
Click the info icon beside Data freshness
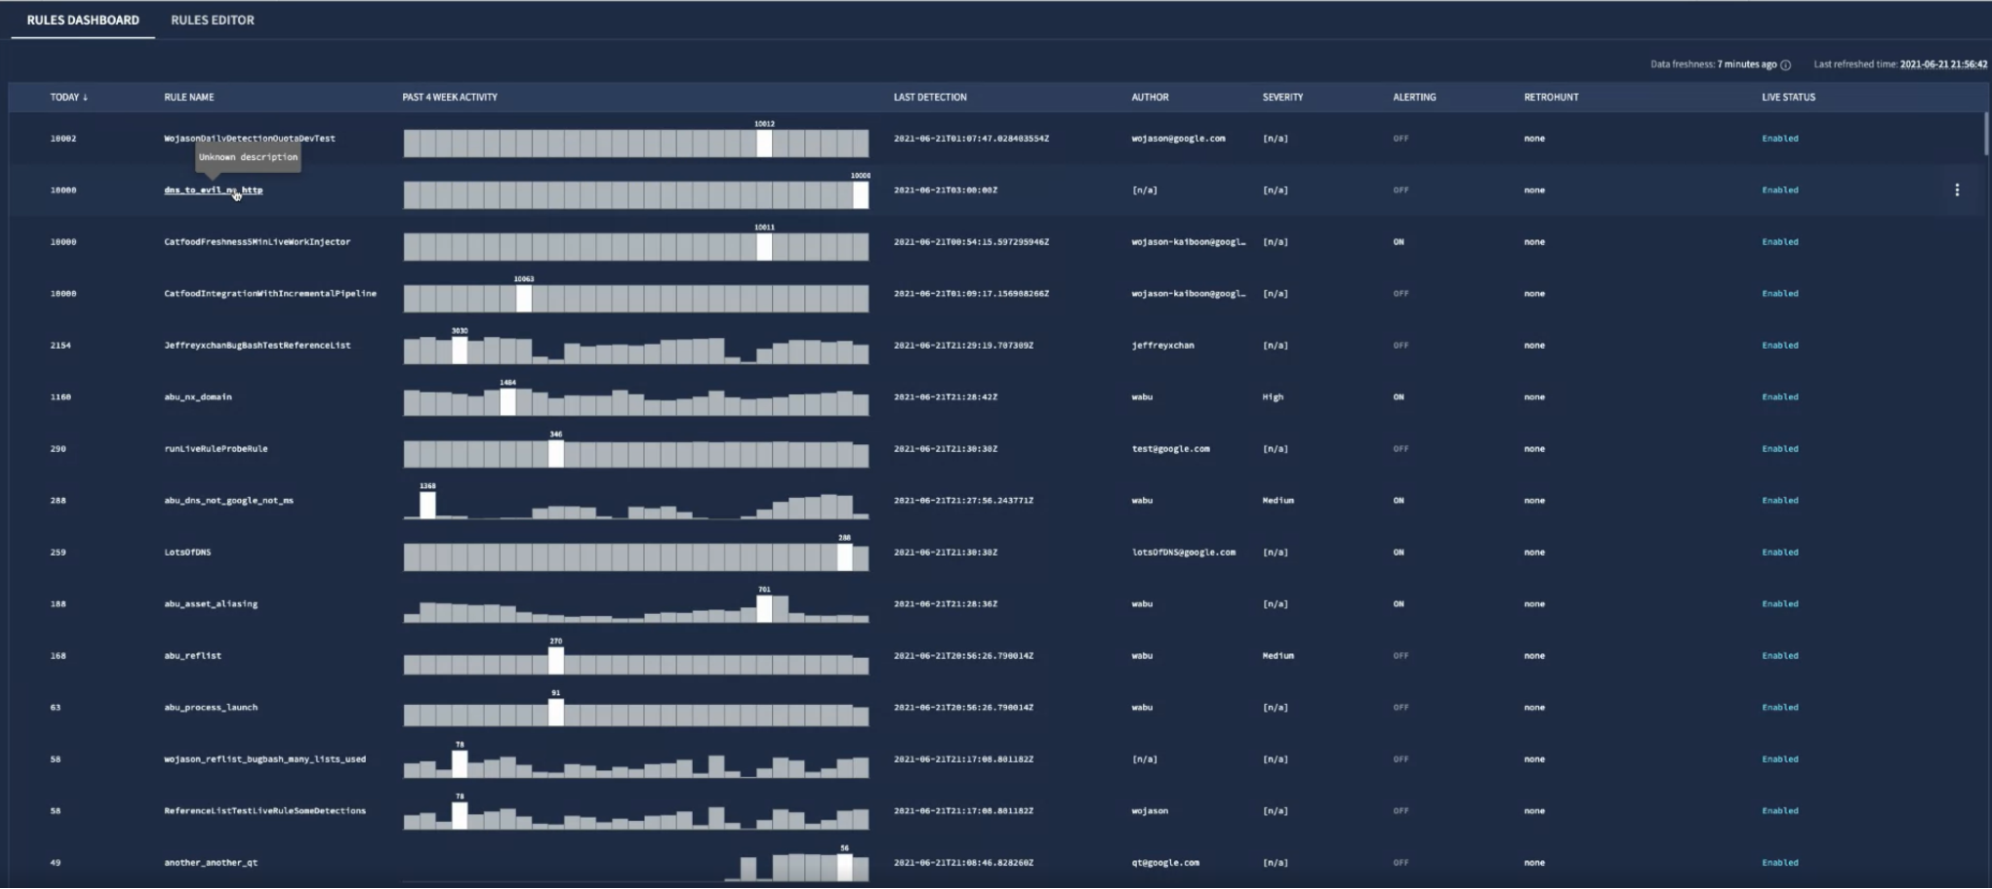(x=1785, y=65)
